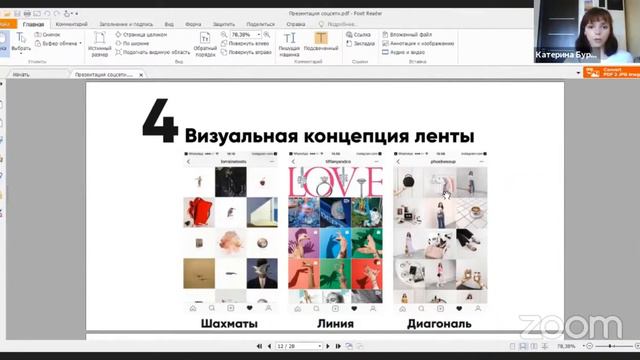The height and width of the screenshot is (360, 640).
Task: Click Повернуть влево rotate left
Action: (x=244, y=43)
